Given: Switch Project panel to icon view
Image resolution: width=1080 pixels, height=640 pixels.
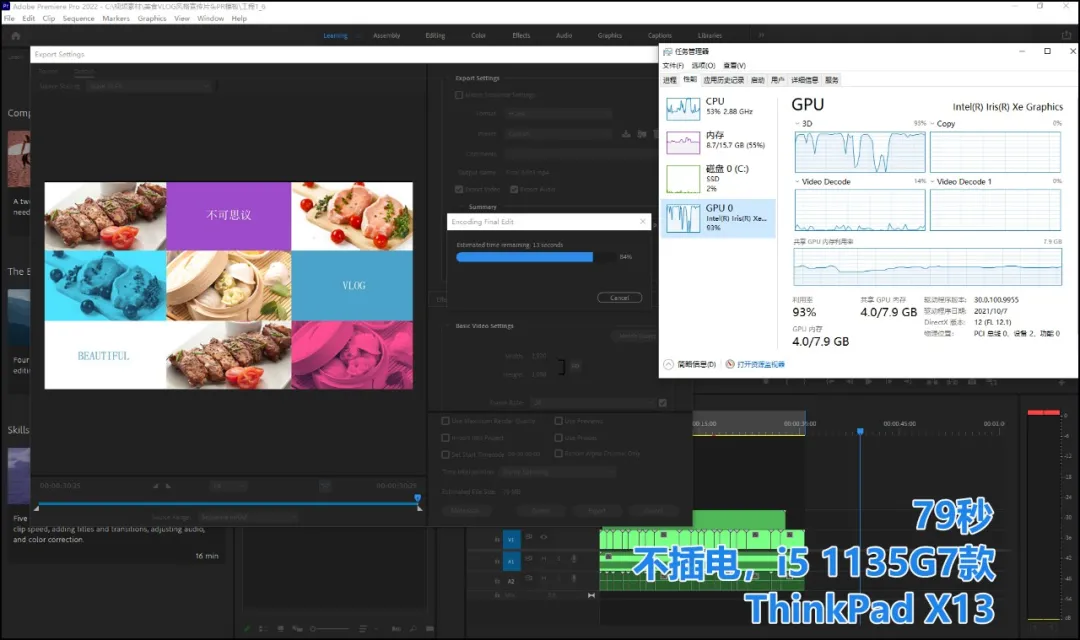Looking at the screenshot, I should click(x=280, y=628).
